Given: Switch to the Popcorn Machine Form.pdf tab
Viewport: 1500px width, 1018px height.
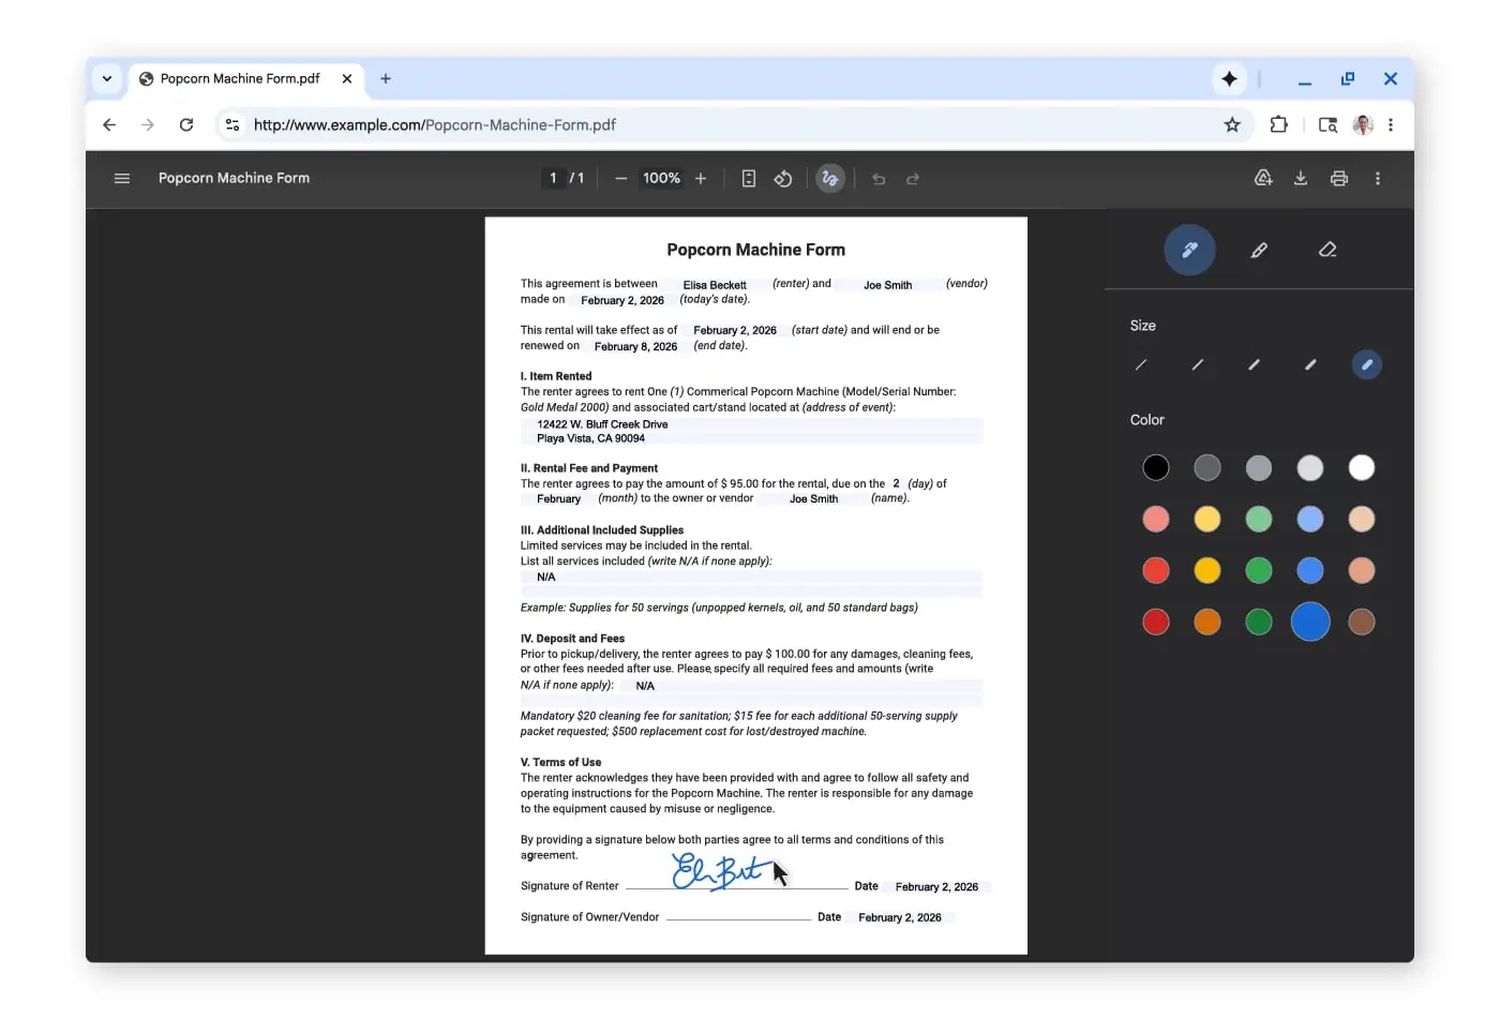Looking at the screenshot, I should [240, 78].
